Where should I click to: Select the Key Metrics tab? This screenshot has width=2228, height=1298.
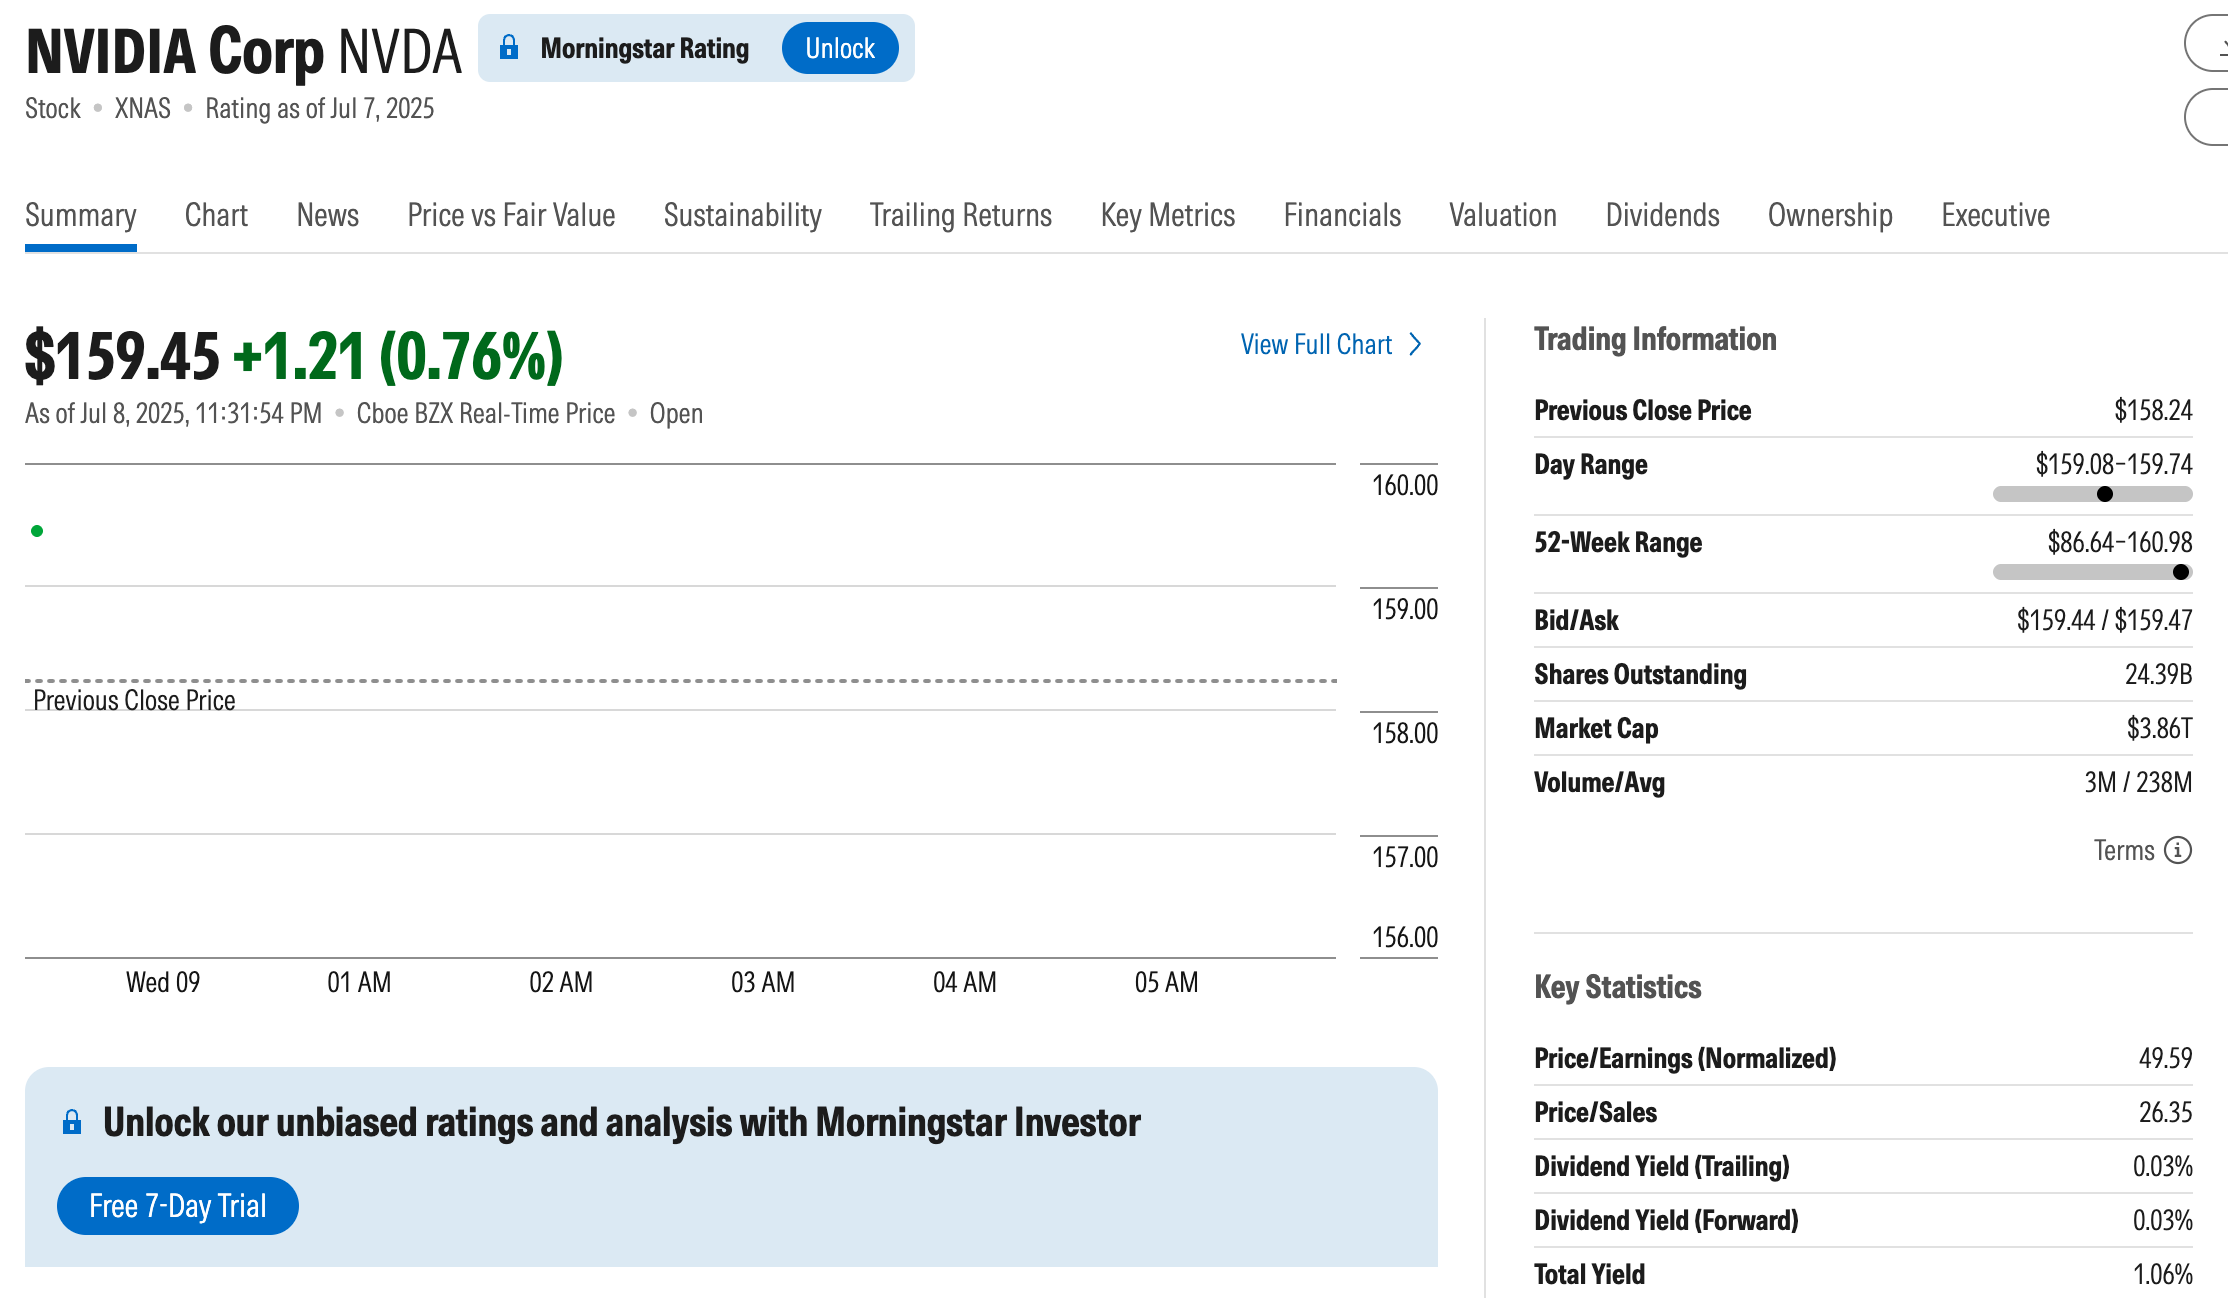pyautogui.click(x=1167, y=215)
